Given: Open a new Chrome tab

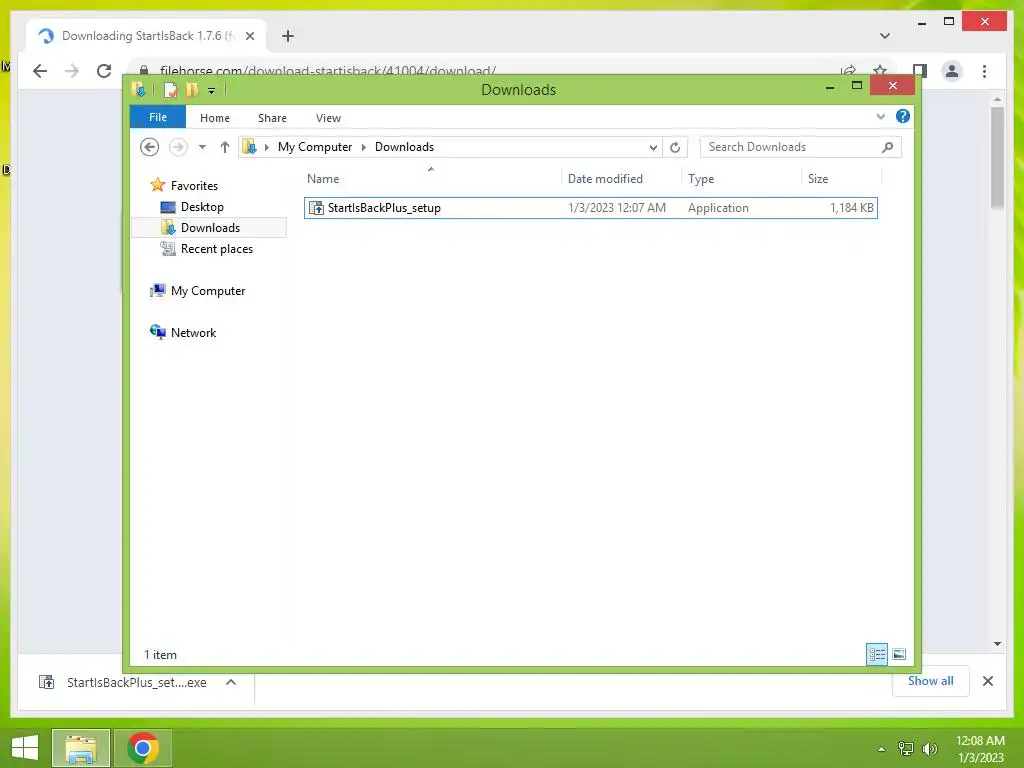Looking at the screenshot, I should 288,36.
